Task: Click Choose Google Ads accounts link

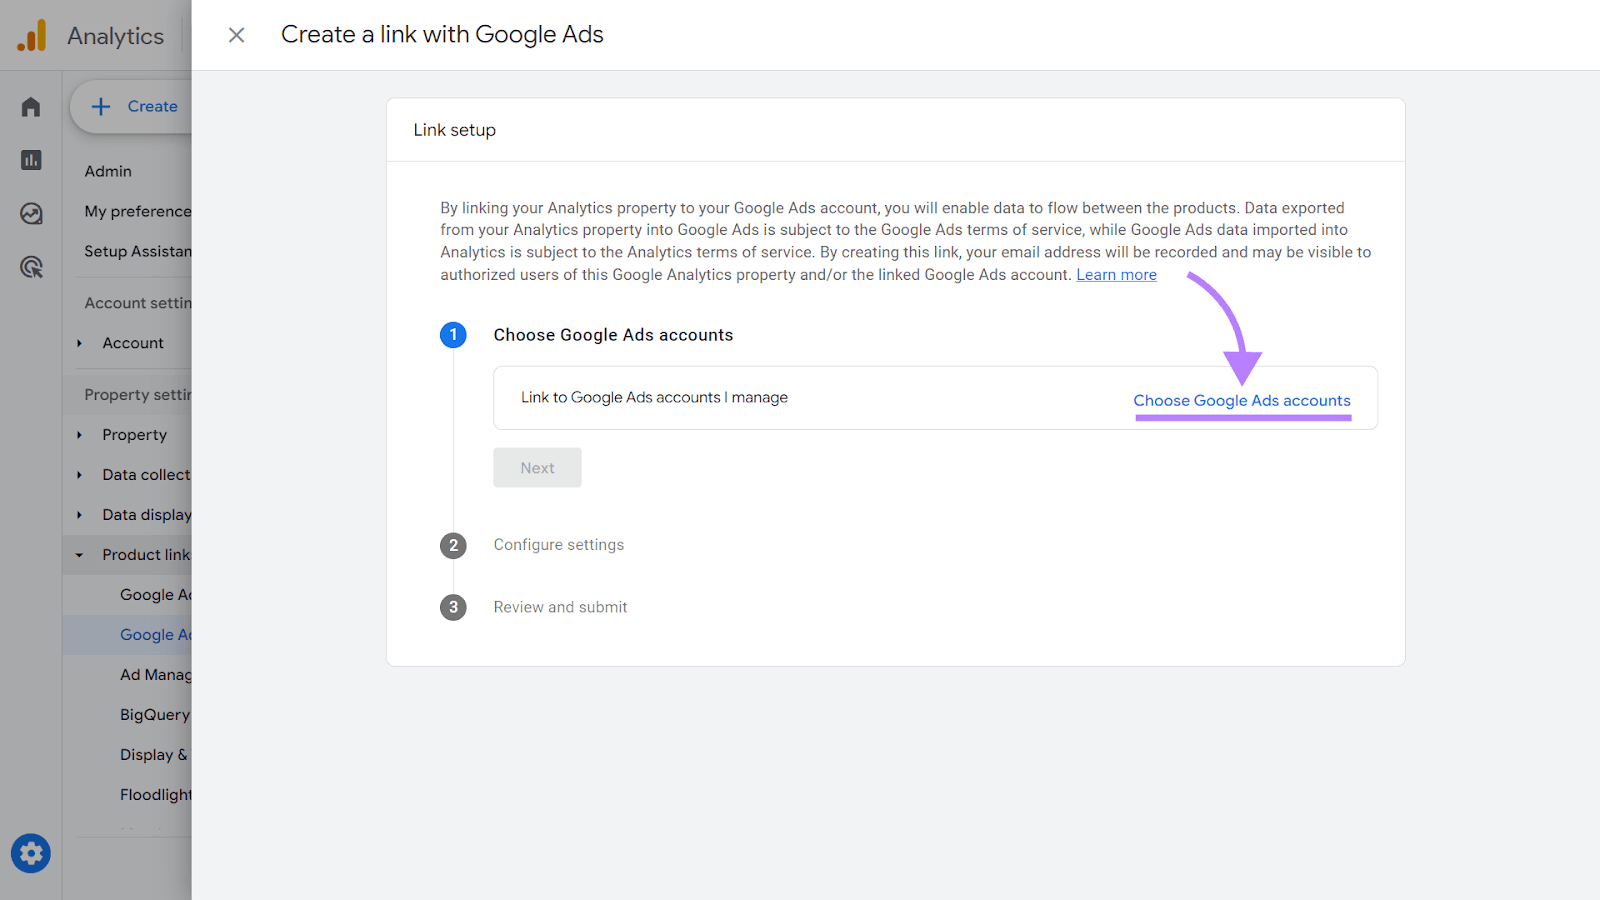Action: point(1242,400)
